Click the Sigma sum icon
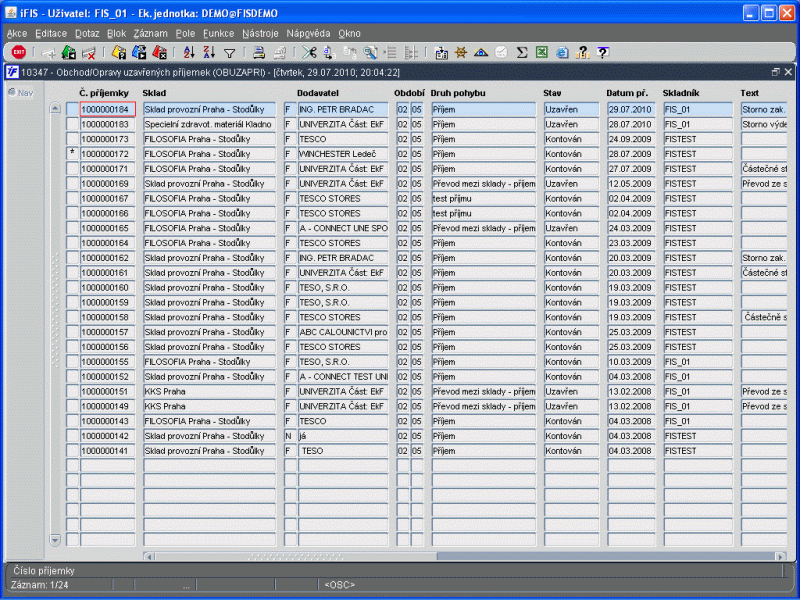Screen dimensions: 800x600 coord(521,52)
